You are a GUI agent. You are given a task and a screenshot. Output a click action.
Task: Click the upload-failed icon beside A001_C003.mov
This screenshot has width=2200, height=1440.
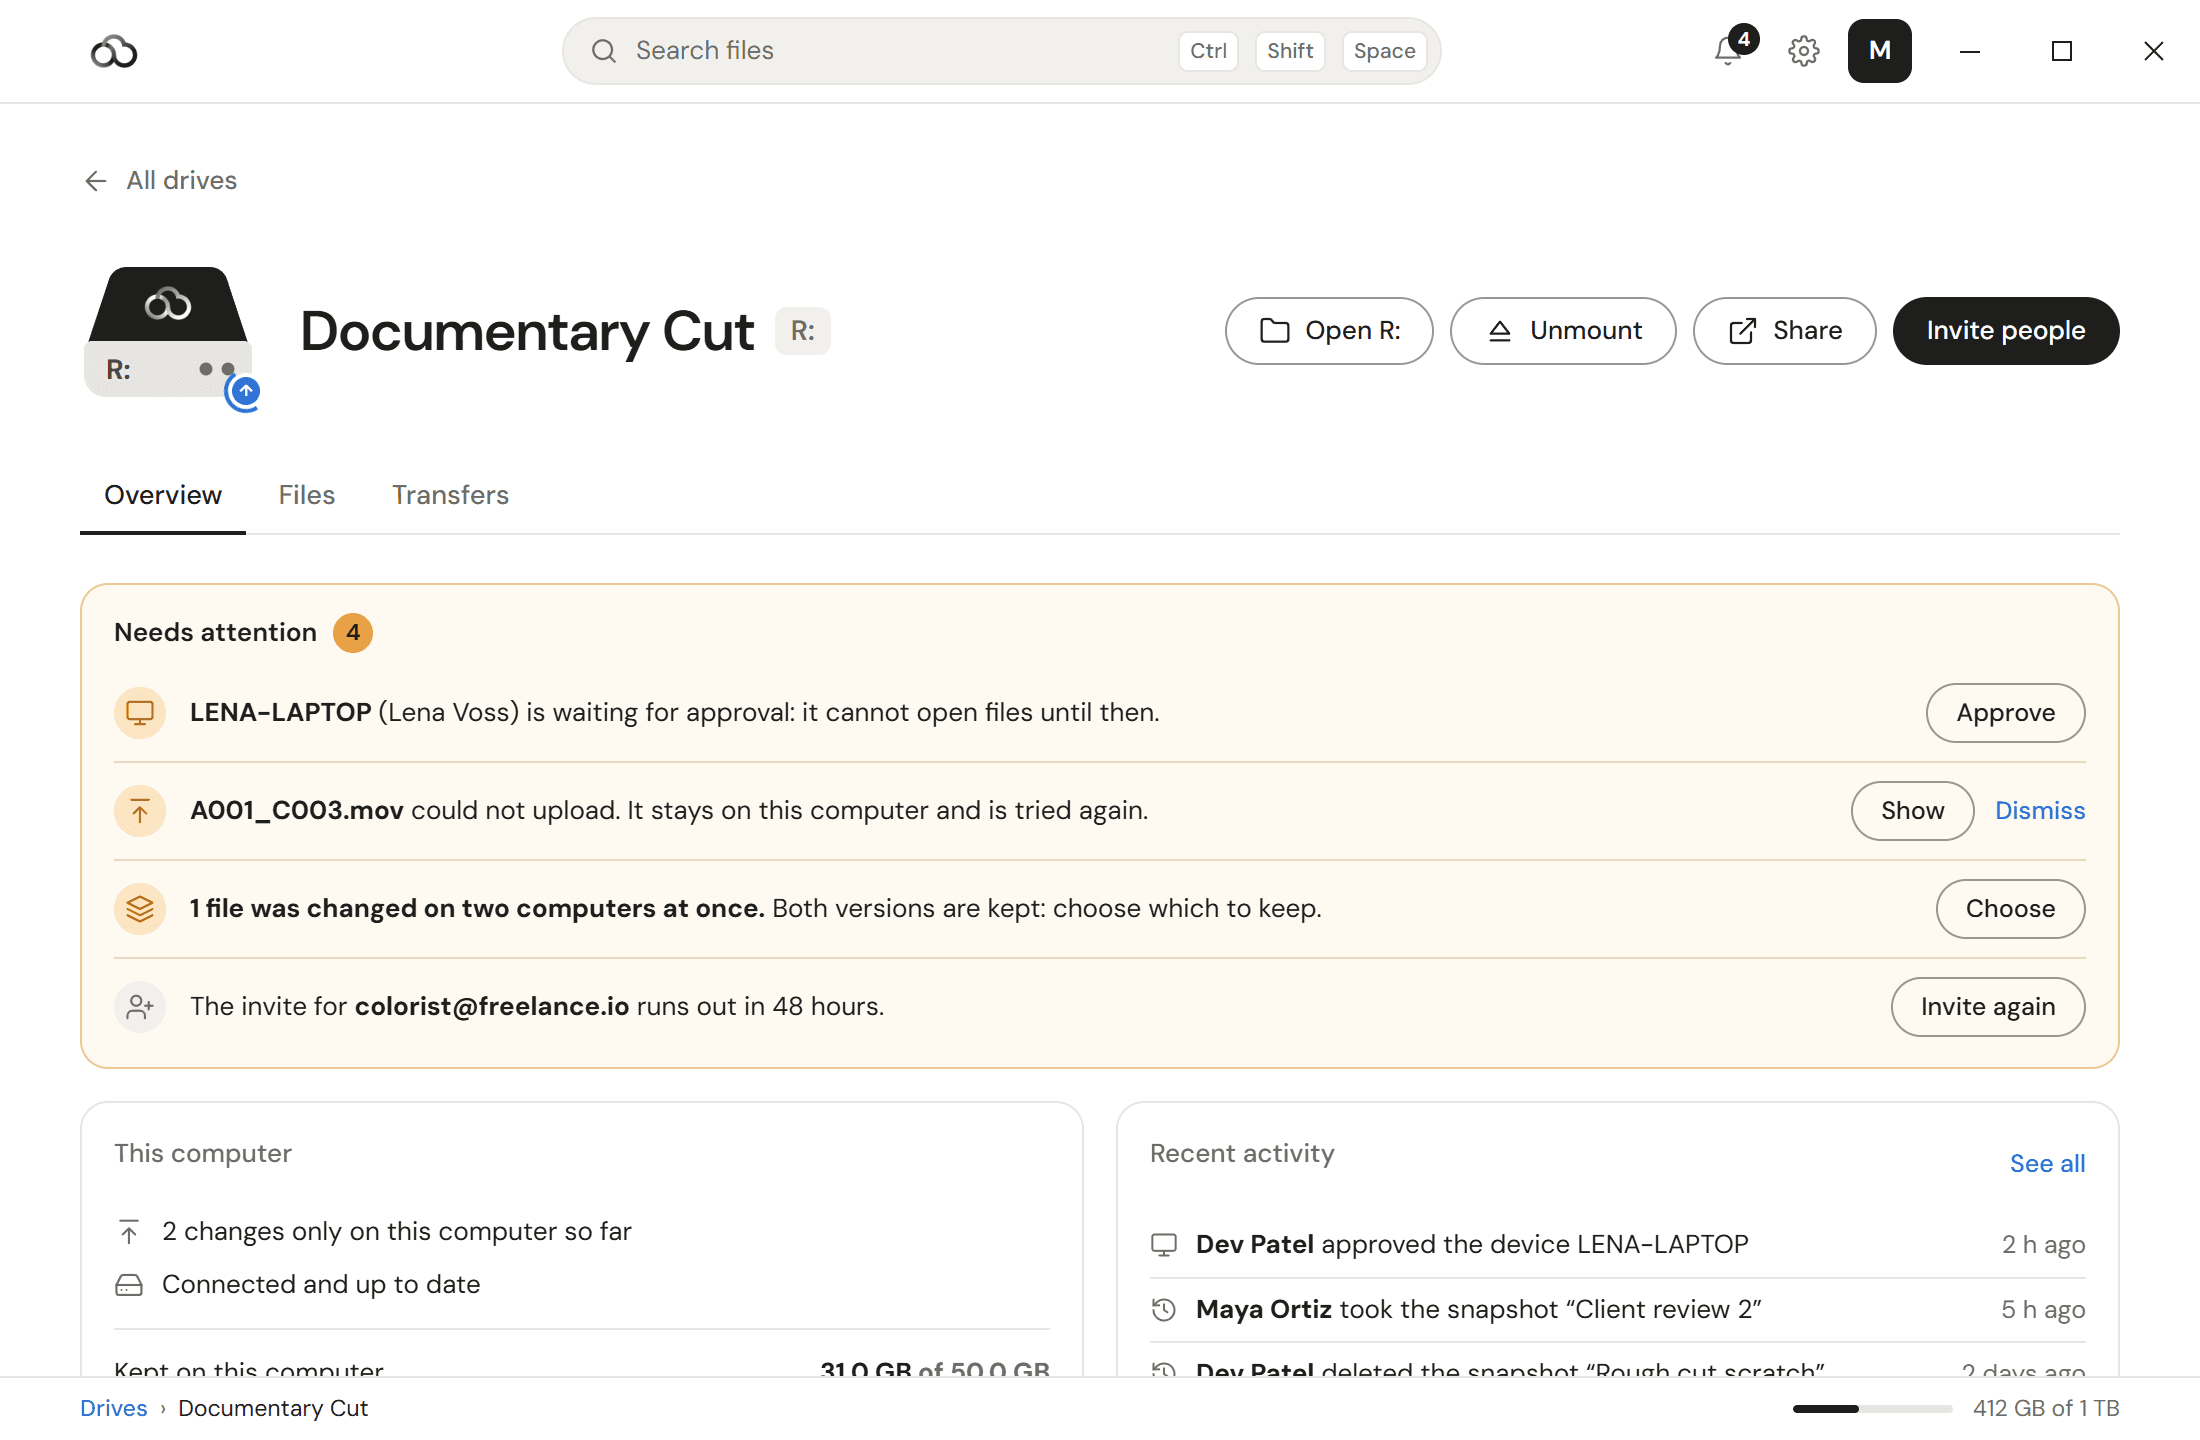[x=140, y=811]
